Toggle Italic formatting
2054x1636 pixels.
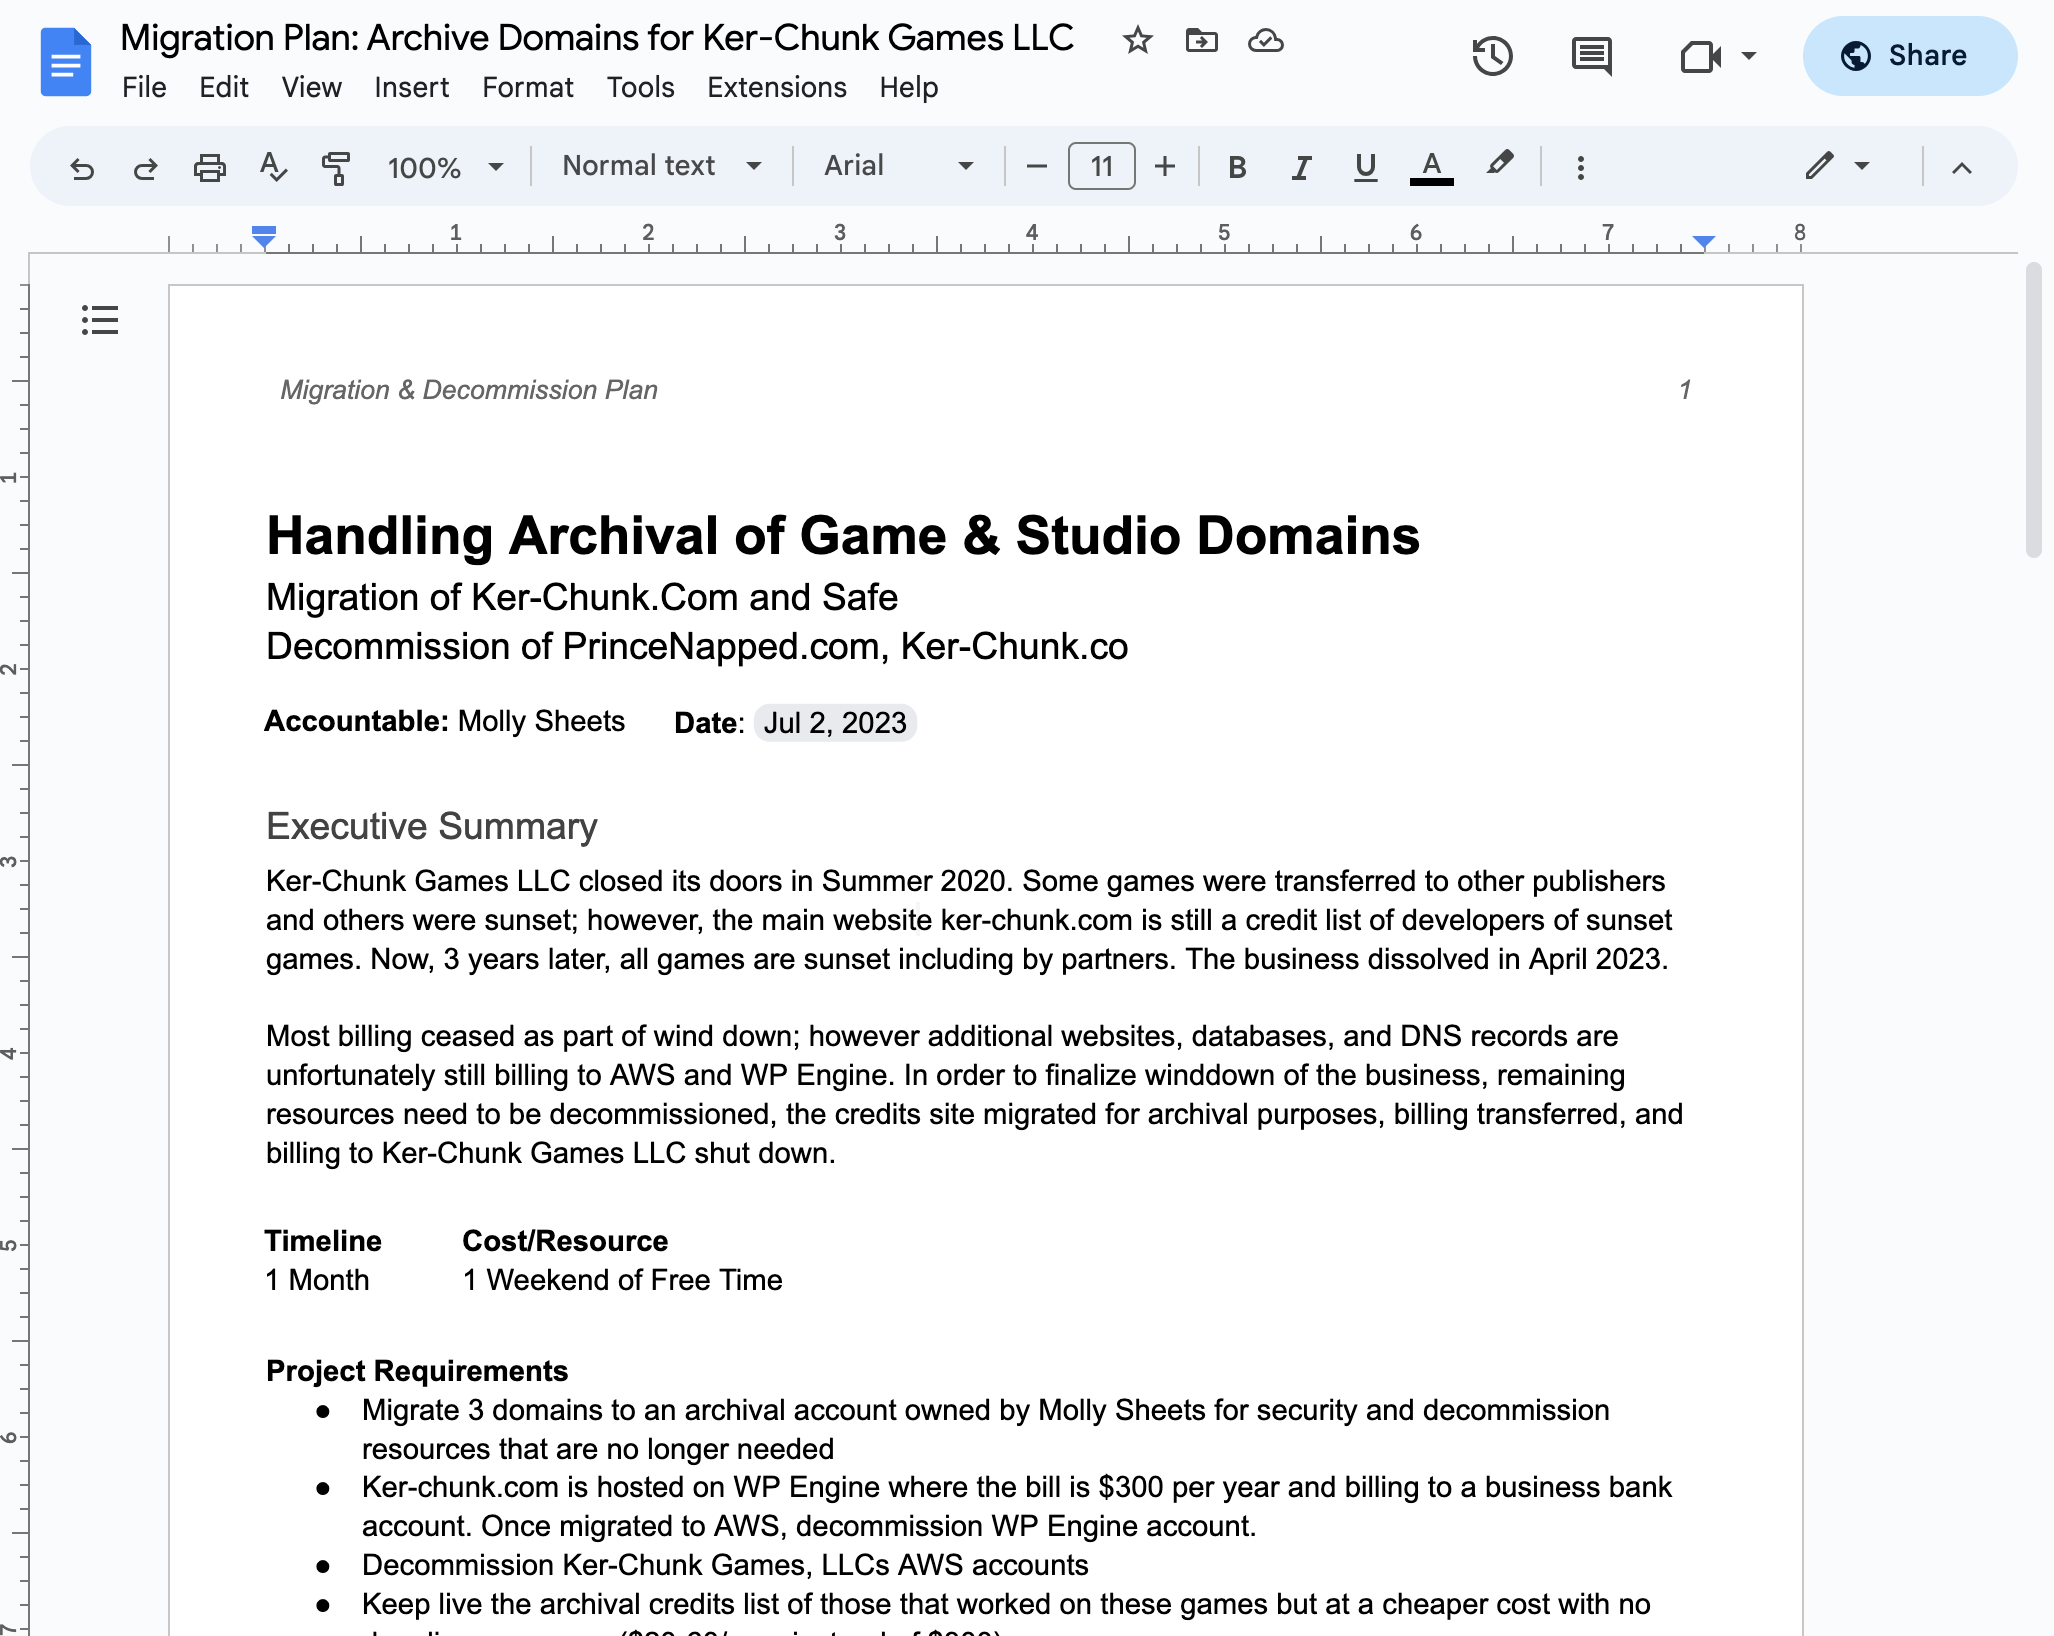(1301, 167)
